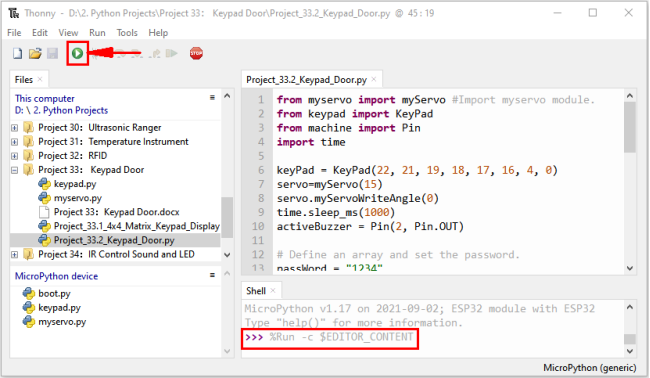Screen dimensions: 650x378
Task: Select keypad.py on MicroPython device
Action: [59, 308]
